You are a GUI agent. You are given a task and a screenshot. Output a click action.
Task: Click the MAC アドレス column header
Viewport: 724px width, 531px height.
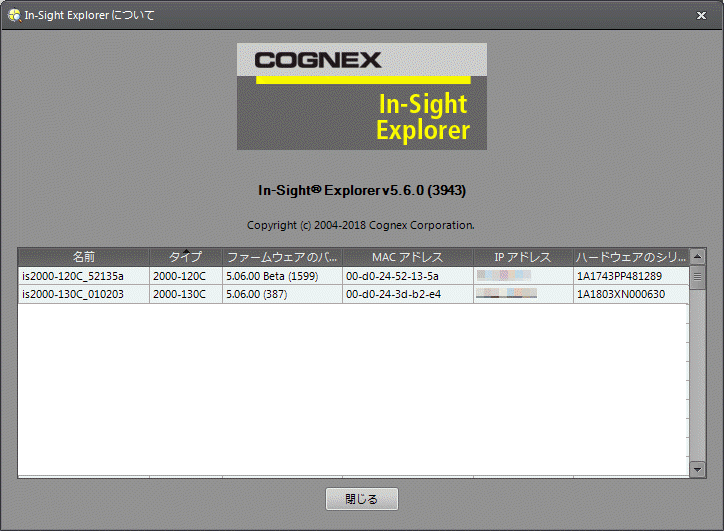pos(406,257)
